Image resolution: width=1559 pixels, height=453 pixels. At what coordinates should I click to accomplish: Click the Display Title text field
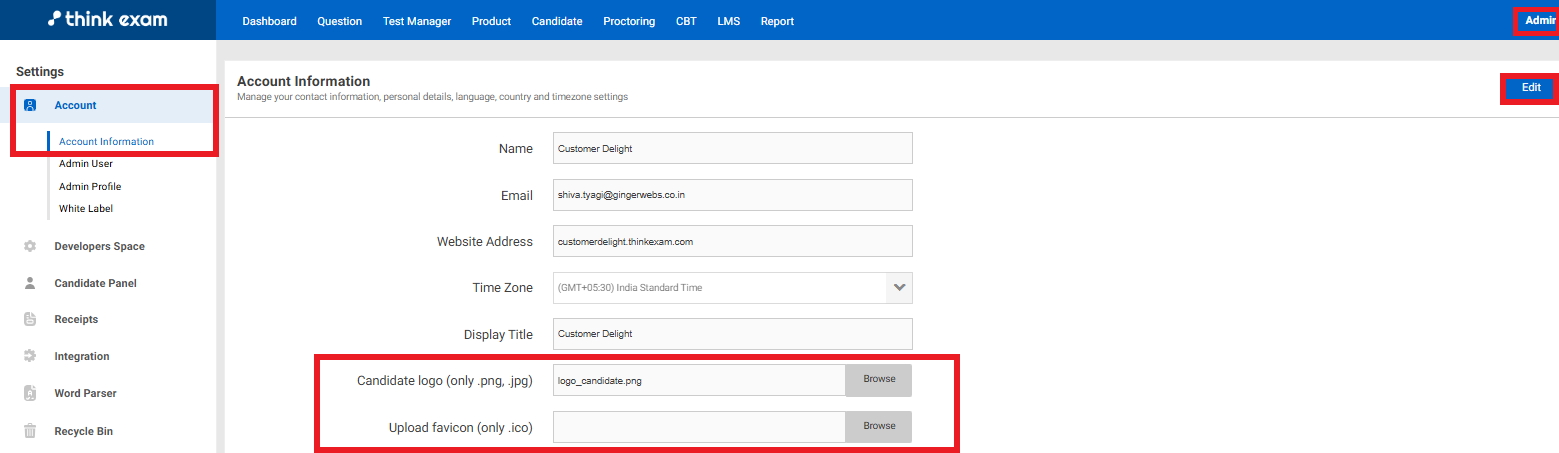pyautogui.click(x=732, y=334)
